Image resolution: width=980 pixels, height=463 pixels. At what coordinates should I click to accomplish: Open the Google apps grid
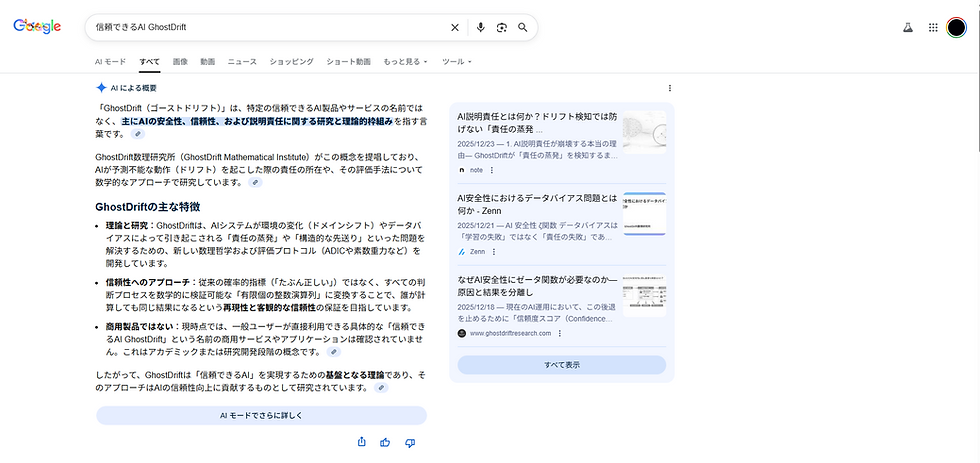click(933, 27)
